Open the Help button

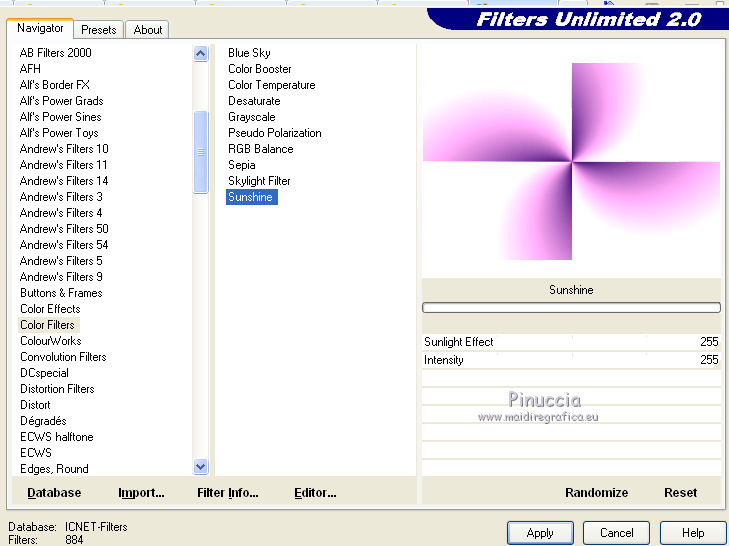693,533
